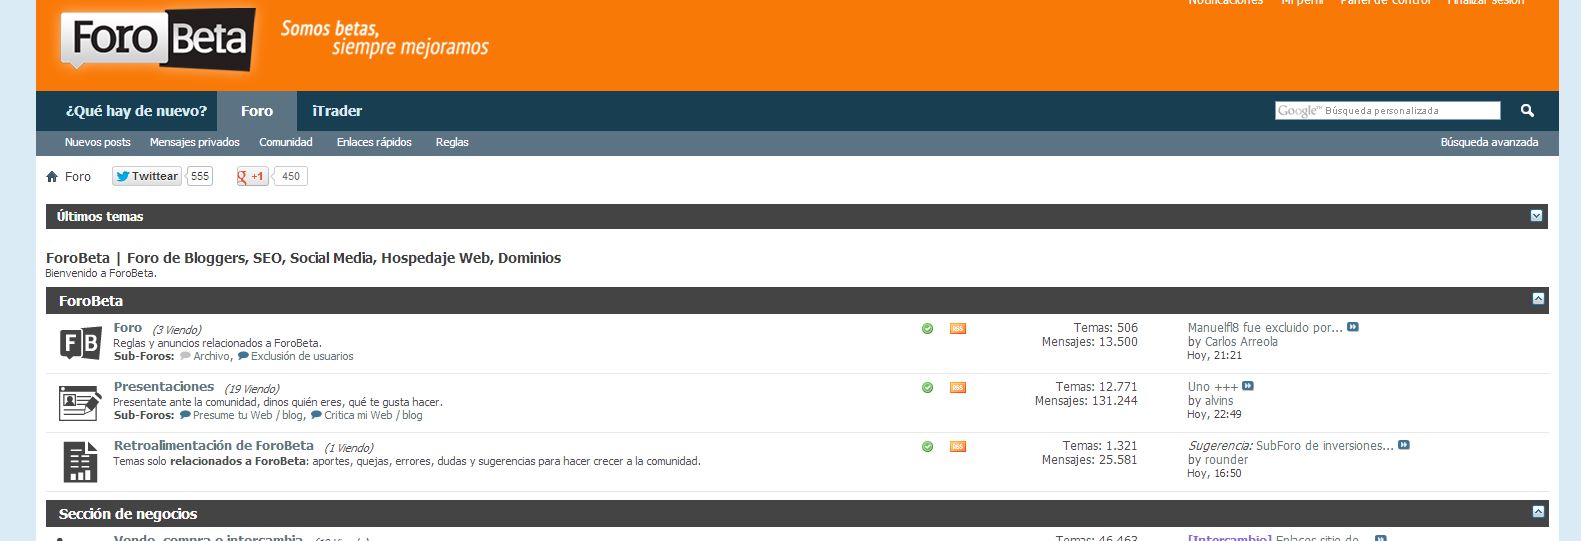Click the +1 count 450
Image resolution: width=1581 pixels, height=541 pixels.
point(291,176)
